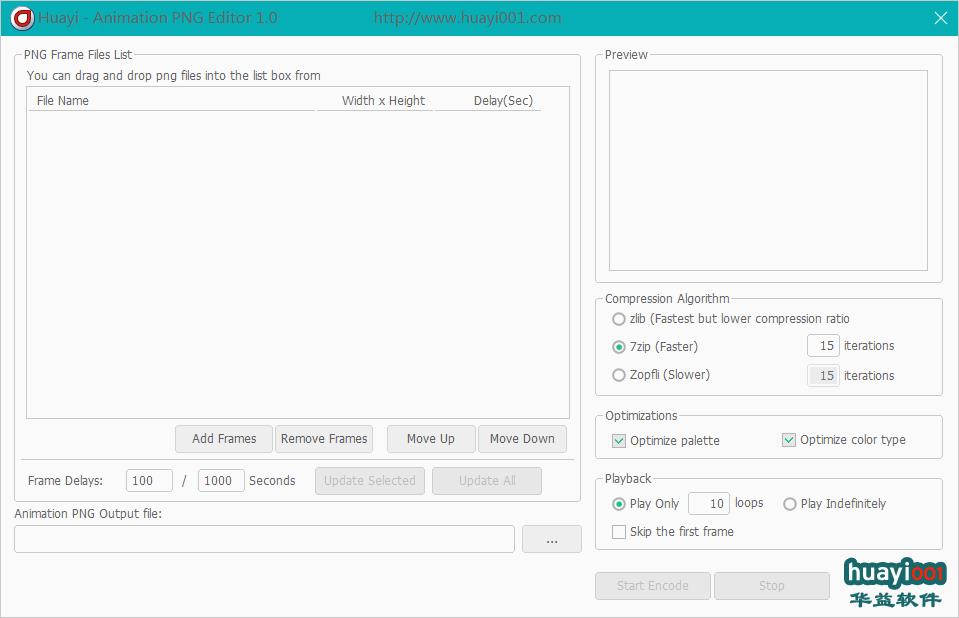Click Move Up button
Viewport: 959px width, 618px height.
[431, 439]
